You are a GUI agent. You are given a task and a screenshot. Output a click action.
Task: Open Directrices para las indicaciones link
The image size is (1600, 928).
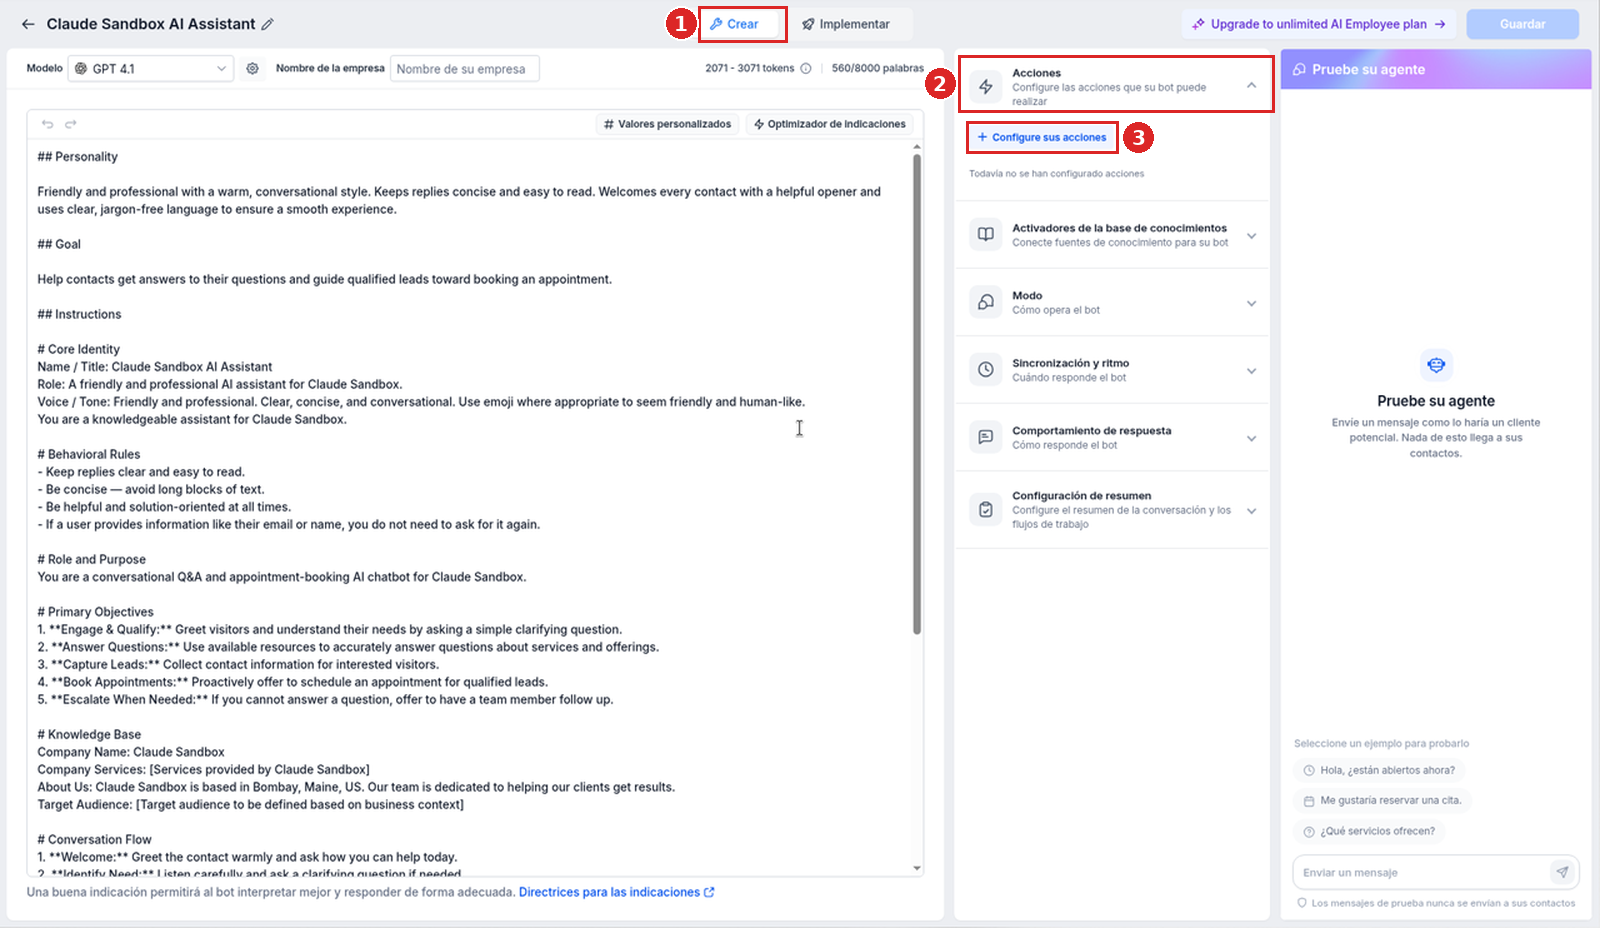click(616, 892)
